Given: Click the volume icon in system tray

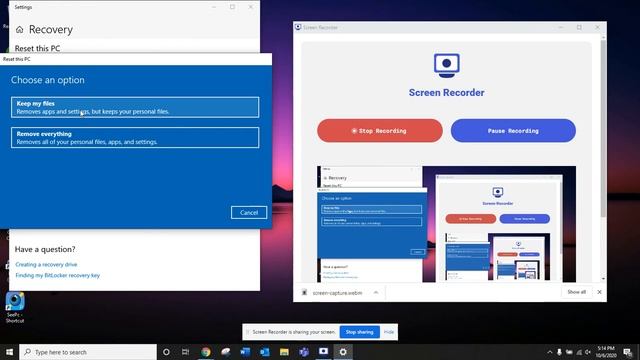Looking at the screenshot, I should pos(588,352).
